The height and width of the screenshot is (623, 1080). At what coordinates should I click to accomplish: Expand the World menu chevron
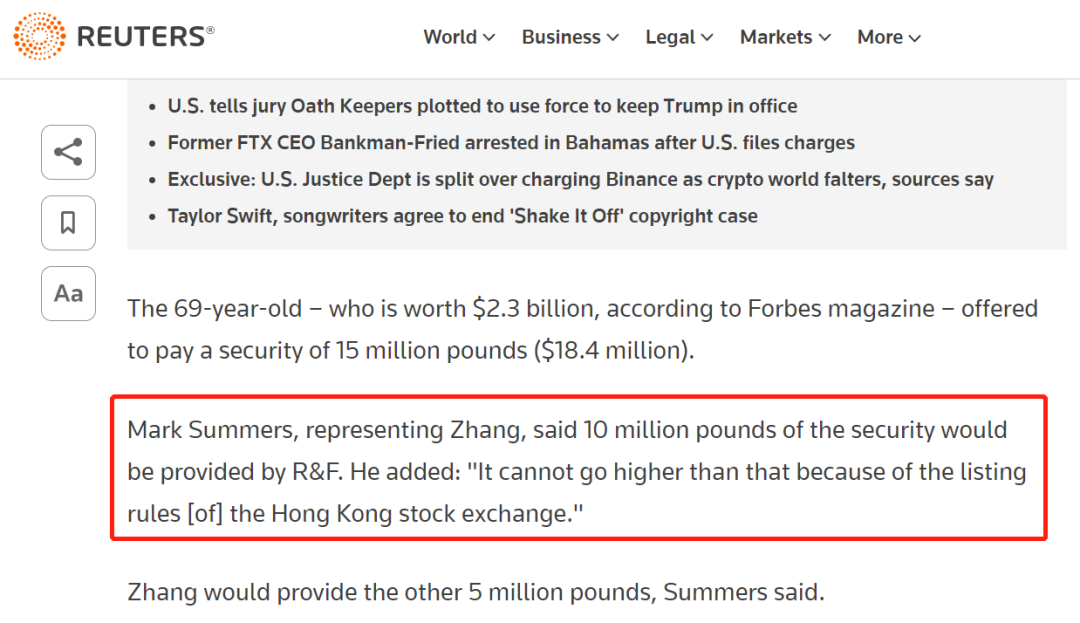(x=489, y=38)
